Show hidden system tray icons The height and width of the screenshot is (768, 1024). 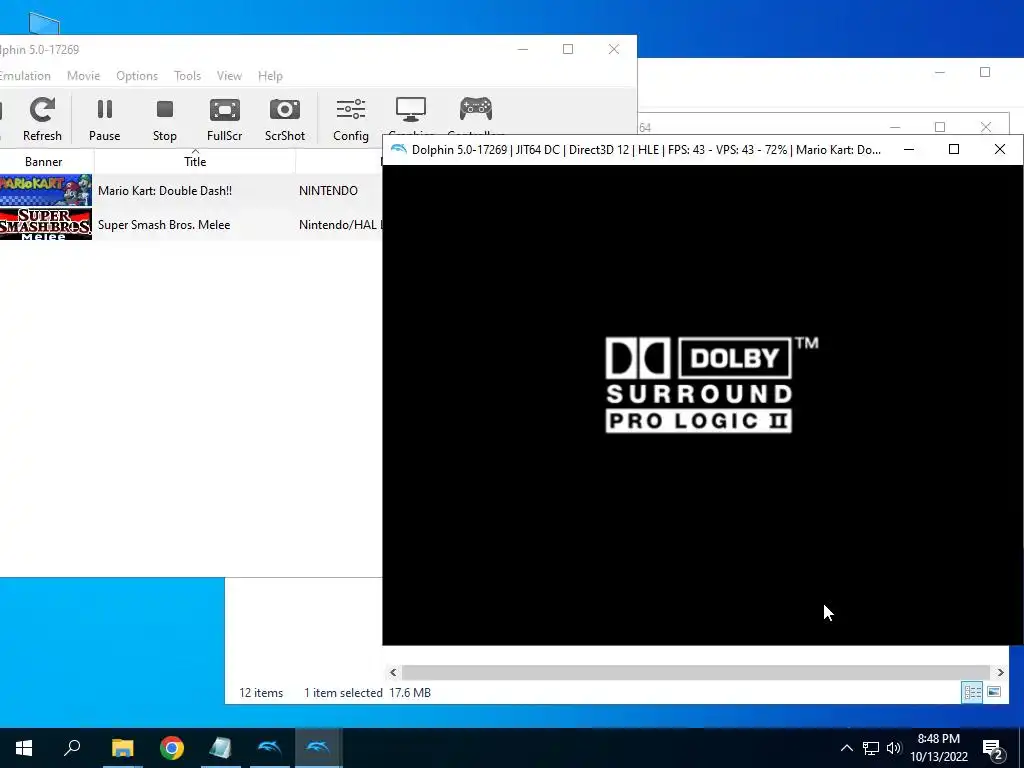point(846,748)
